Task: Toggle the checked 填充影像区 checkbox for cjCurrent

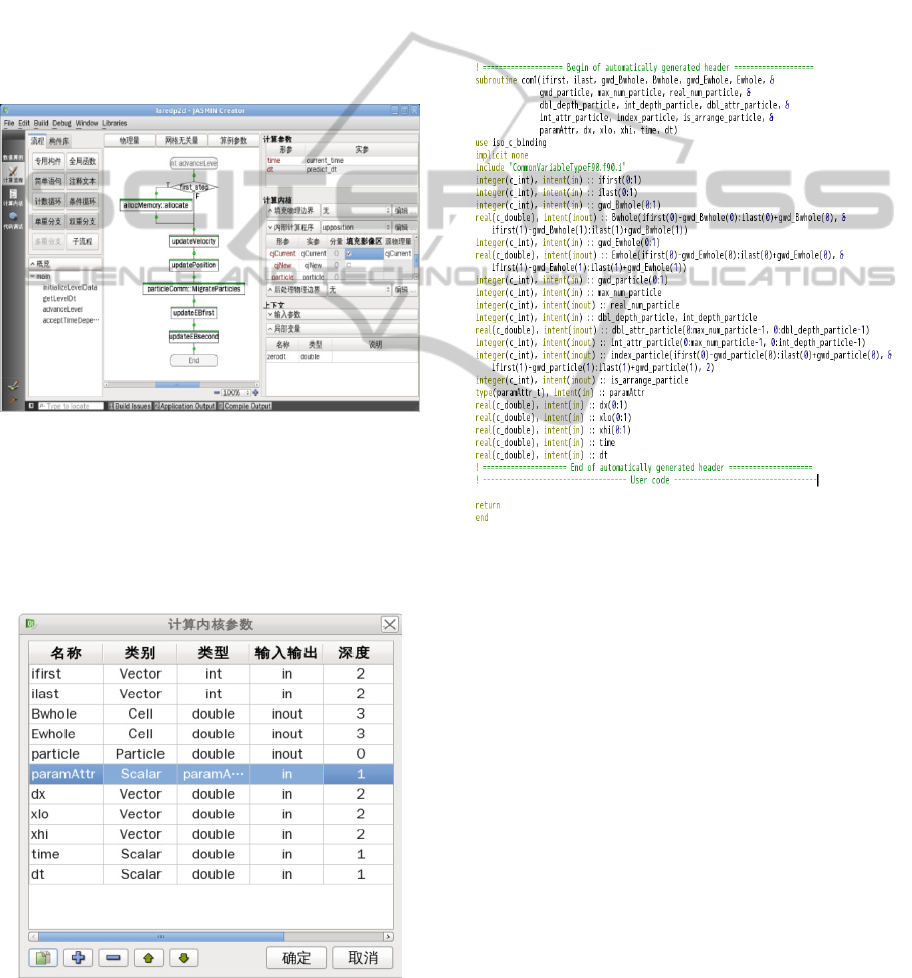Action: [x=349, y=254]
